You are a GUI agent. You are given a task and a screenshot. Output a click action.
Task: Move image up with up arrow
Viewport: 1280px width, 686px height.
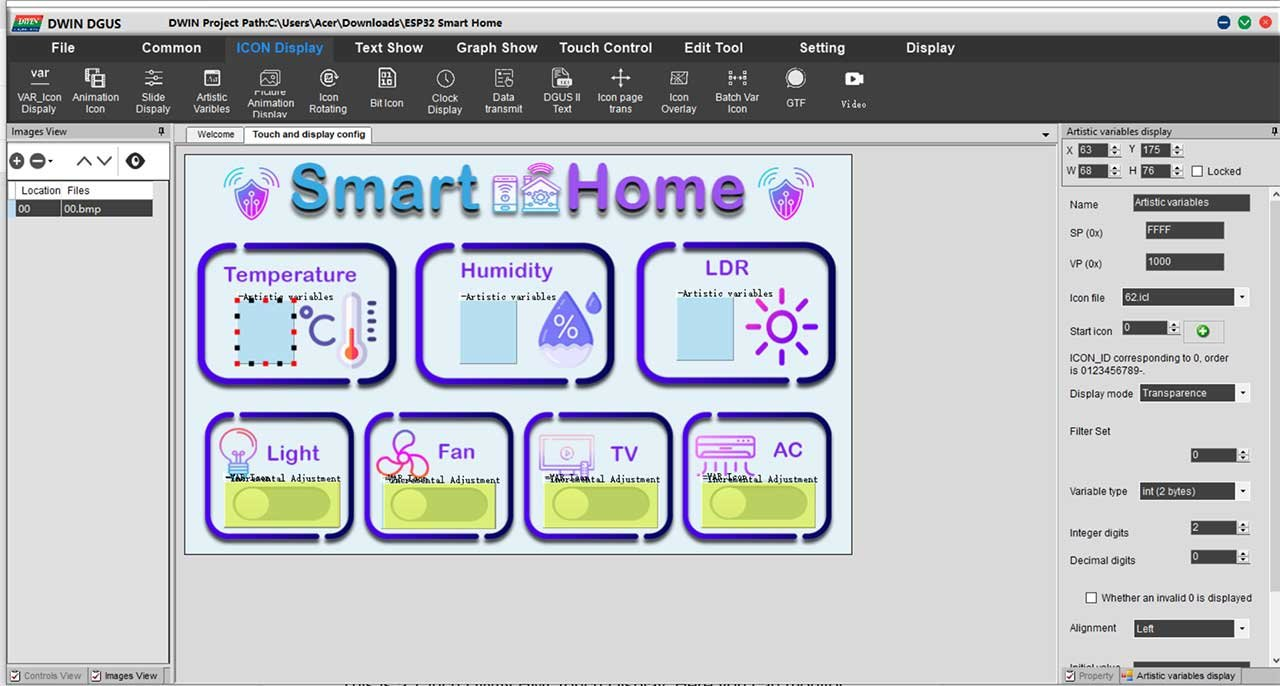[x=84, y=161]
